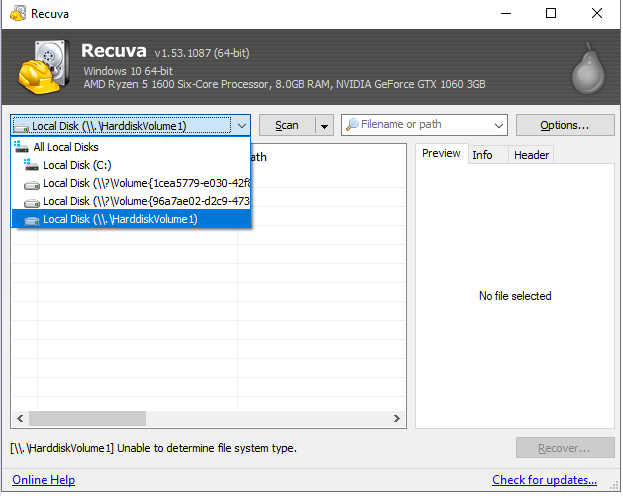The height and width of the screenshot is (496, 623).
Task: Click the horizontal scrollbar thumb
Action: click(87, 418)
